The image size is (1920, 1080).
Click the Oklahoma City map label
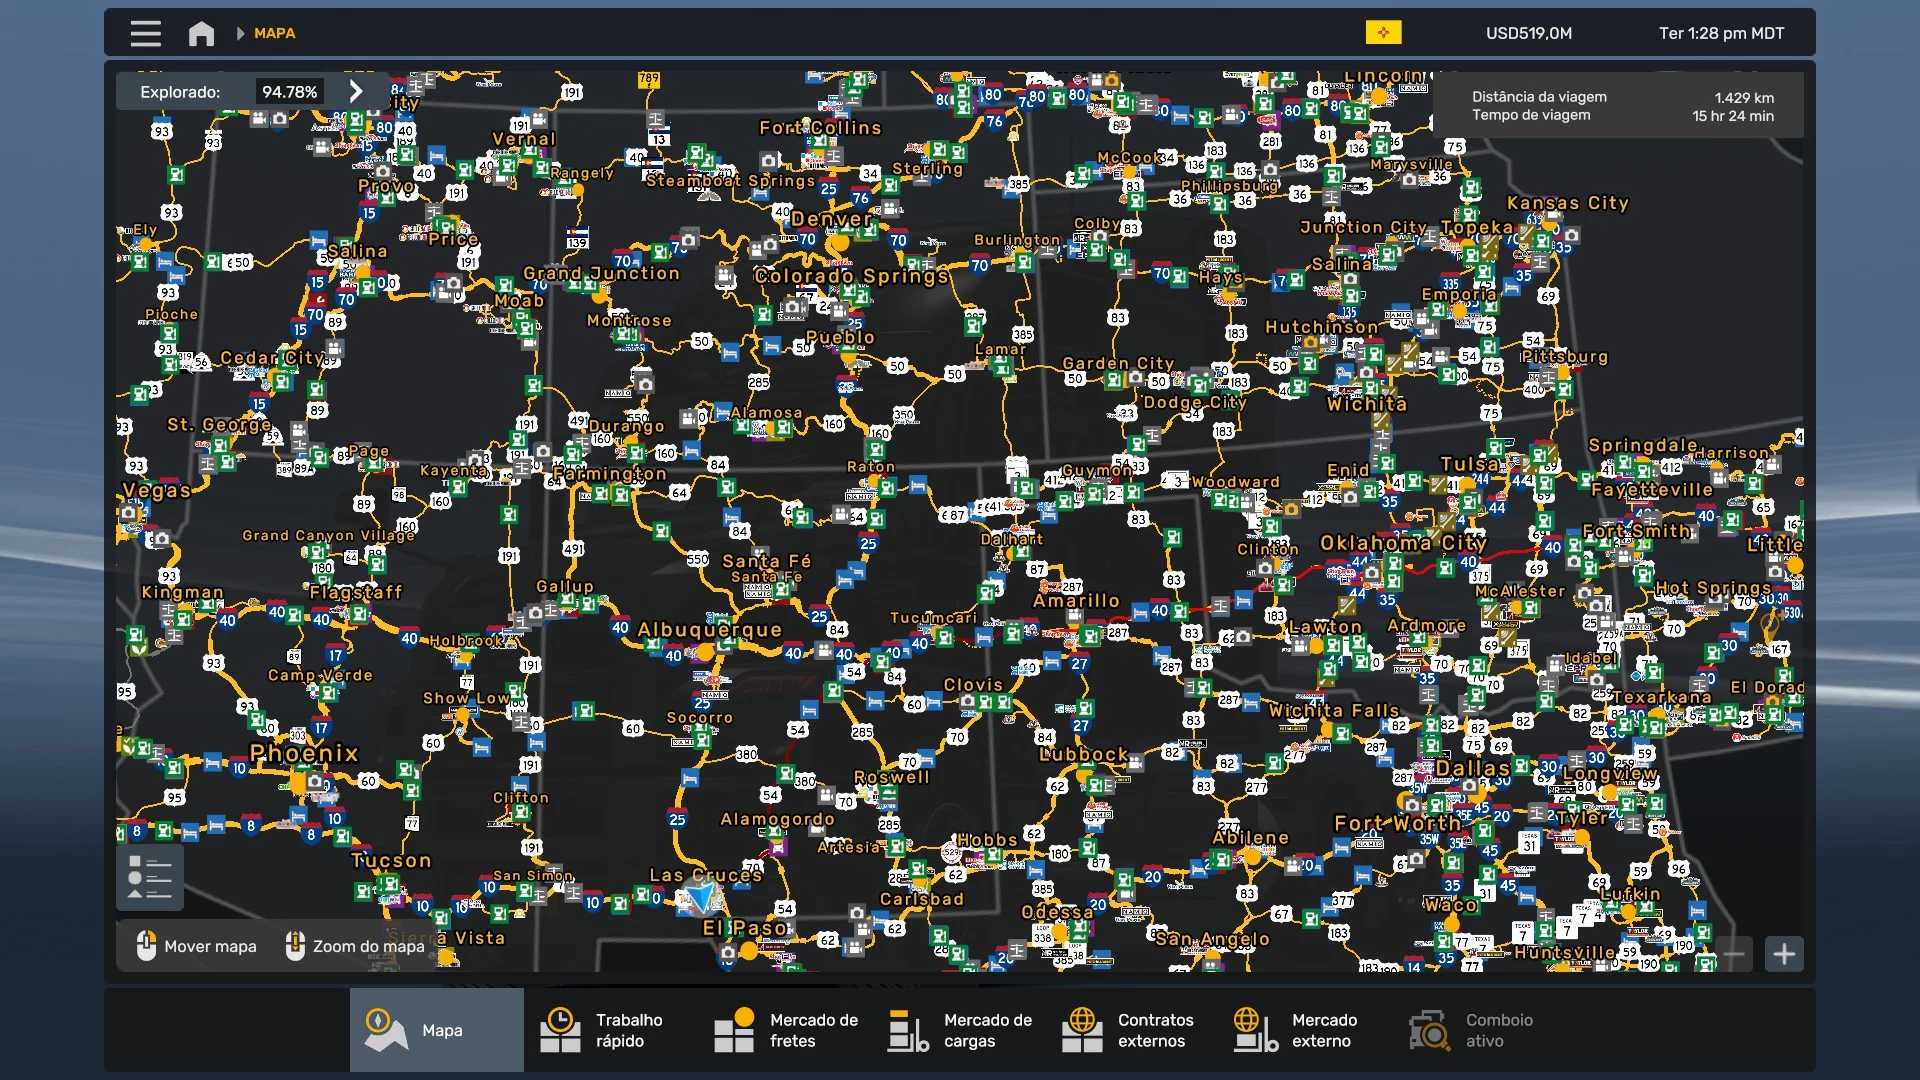tap(1402, 543)
